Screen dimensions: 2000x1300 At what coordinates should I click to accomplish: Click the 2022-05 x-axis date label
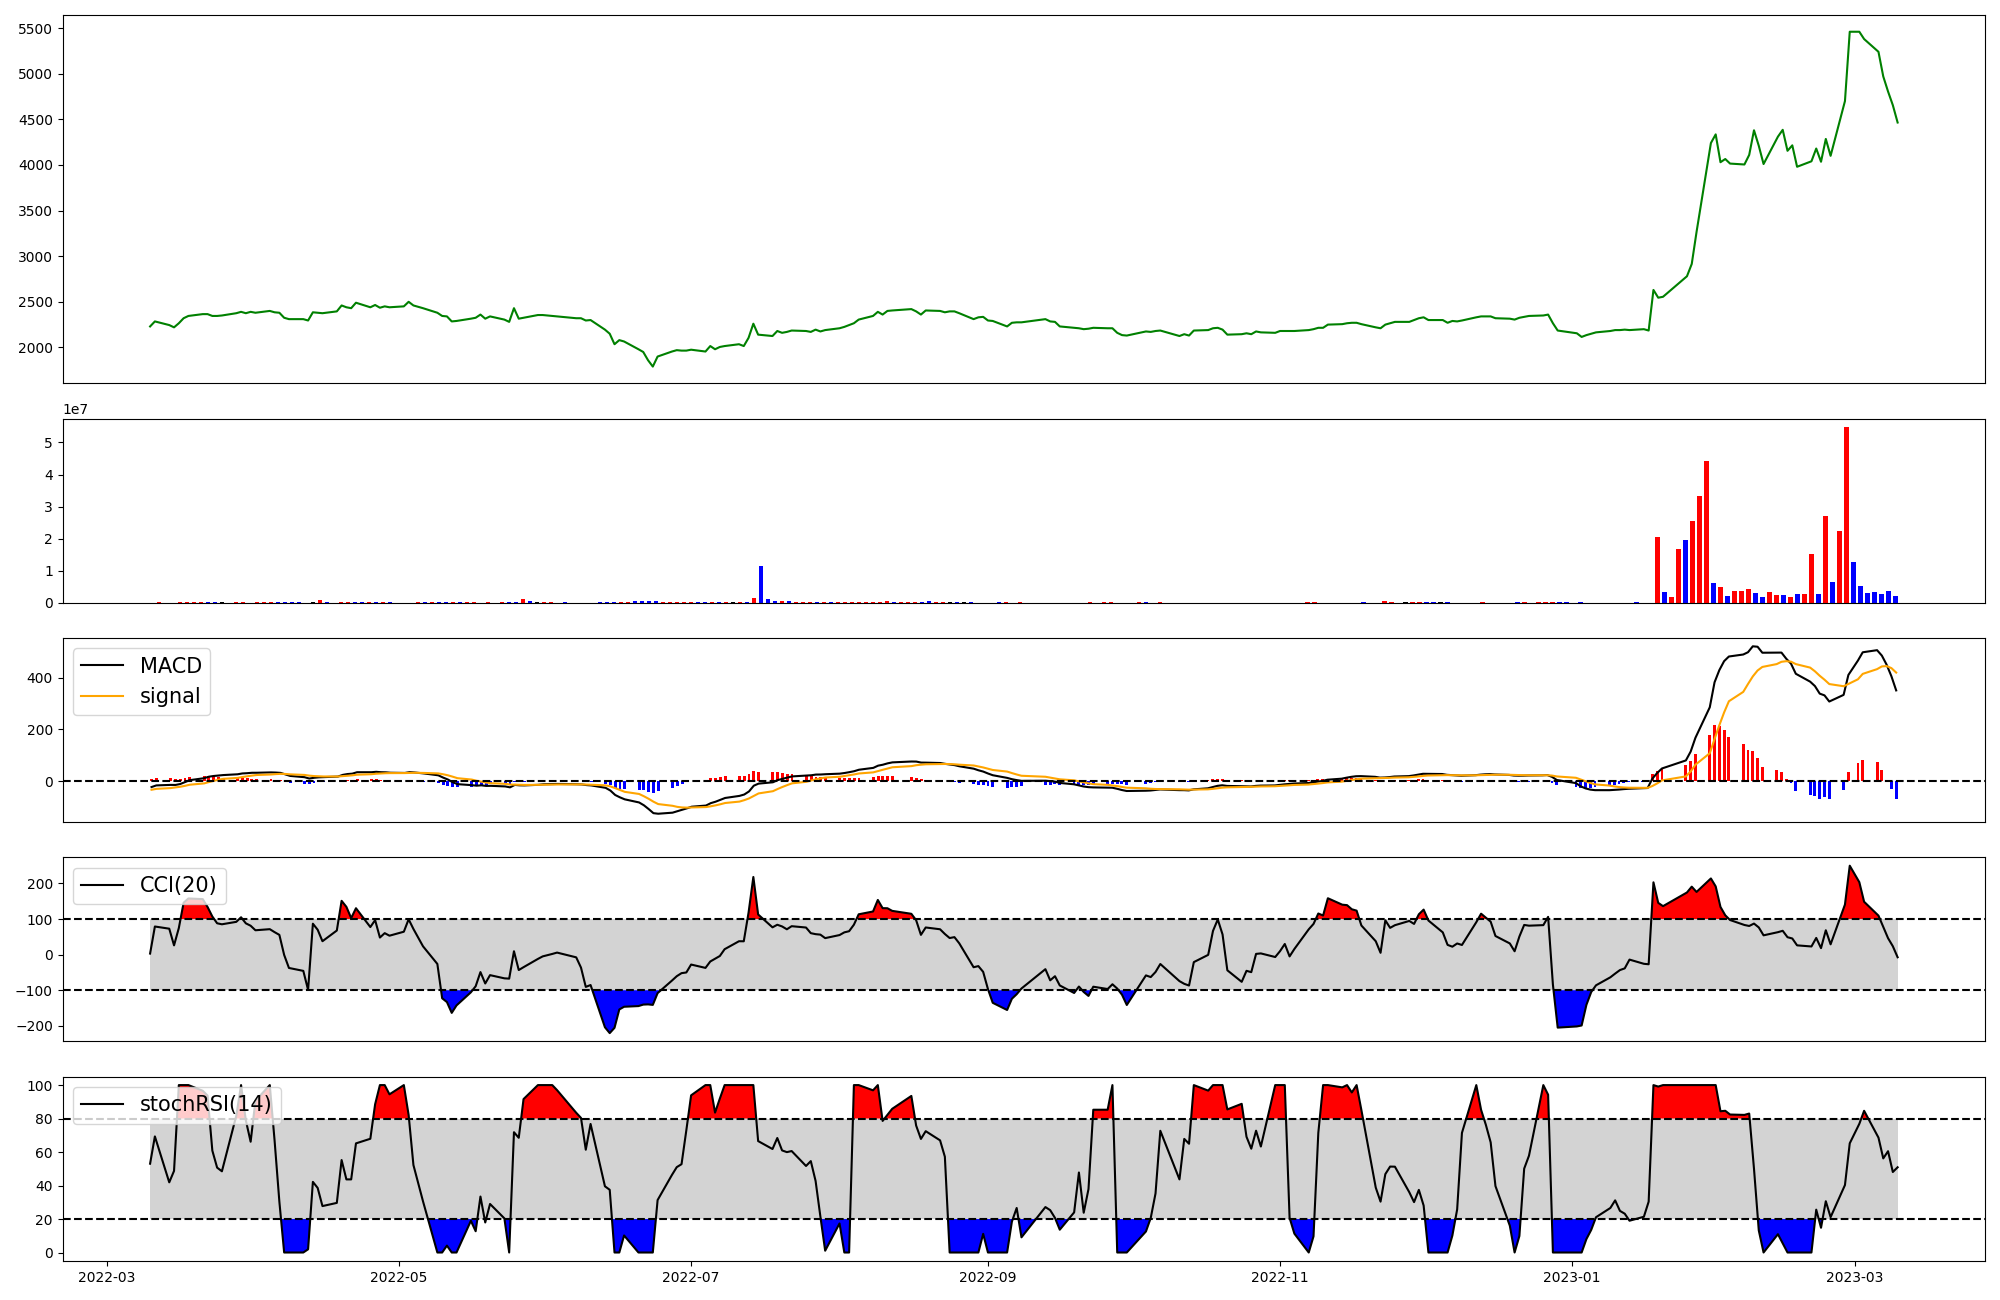[x=399, y=1277]
